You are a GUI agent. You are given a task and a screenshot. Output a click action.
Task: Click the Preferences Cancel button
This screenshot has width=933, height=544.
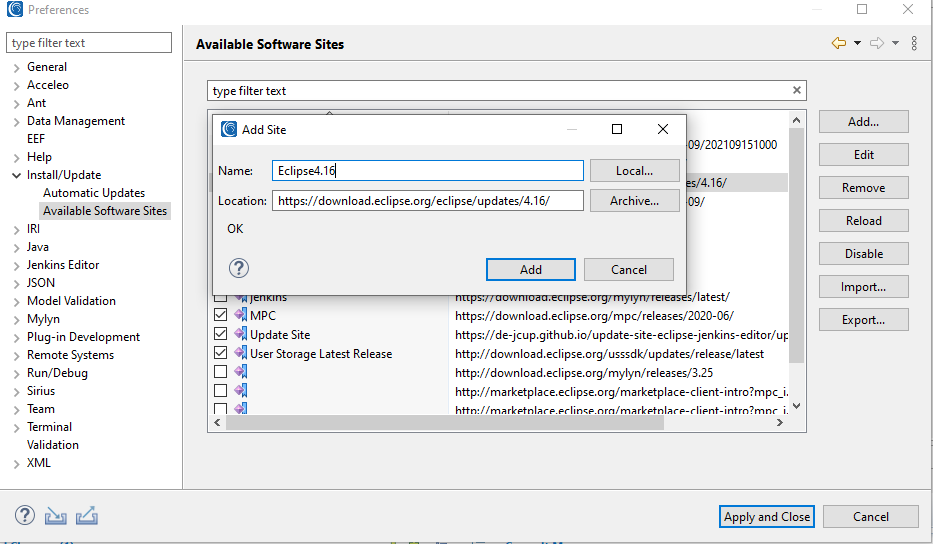tap(871, 517)
